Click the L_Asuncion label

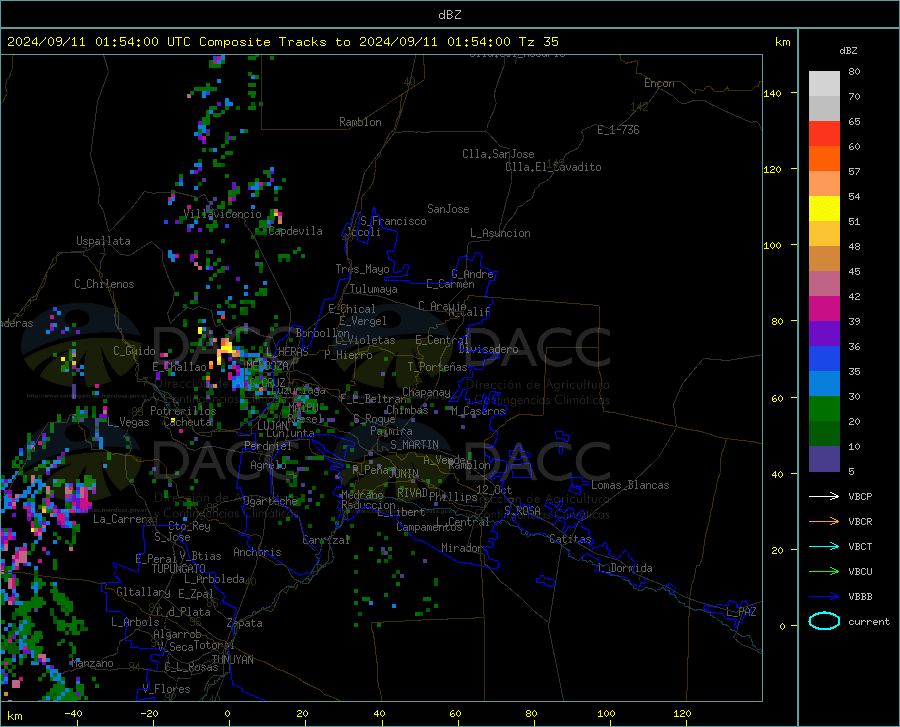[x=500, y=233]
